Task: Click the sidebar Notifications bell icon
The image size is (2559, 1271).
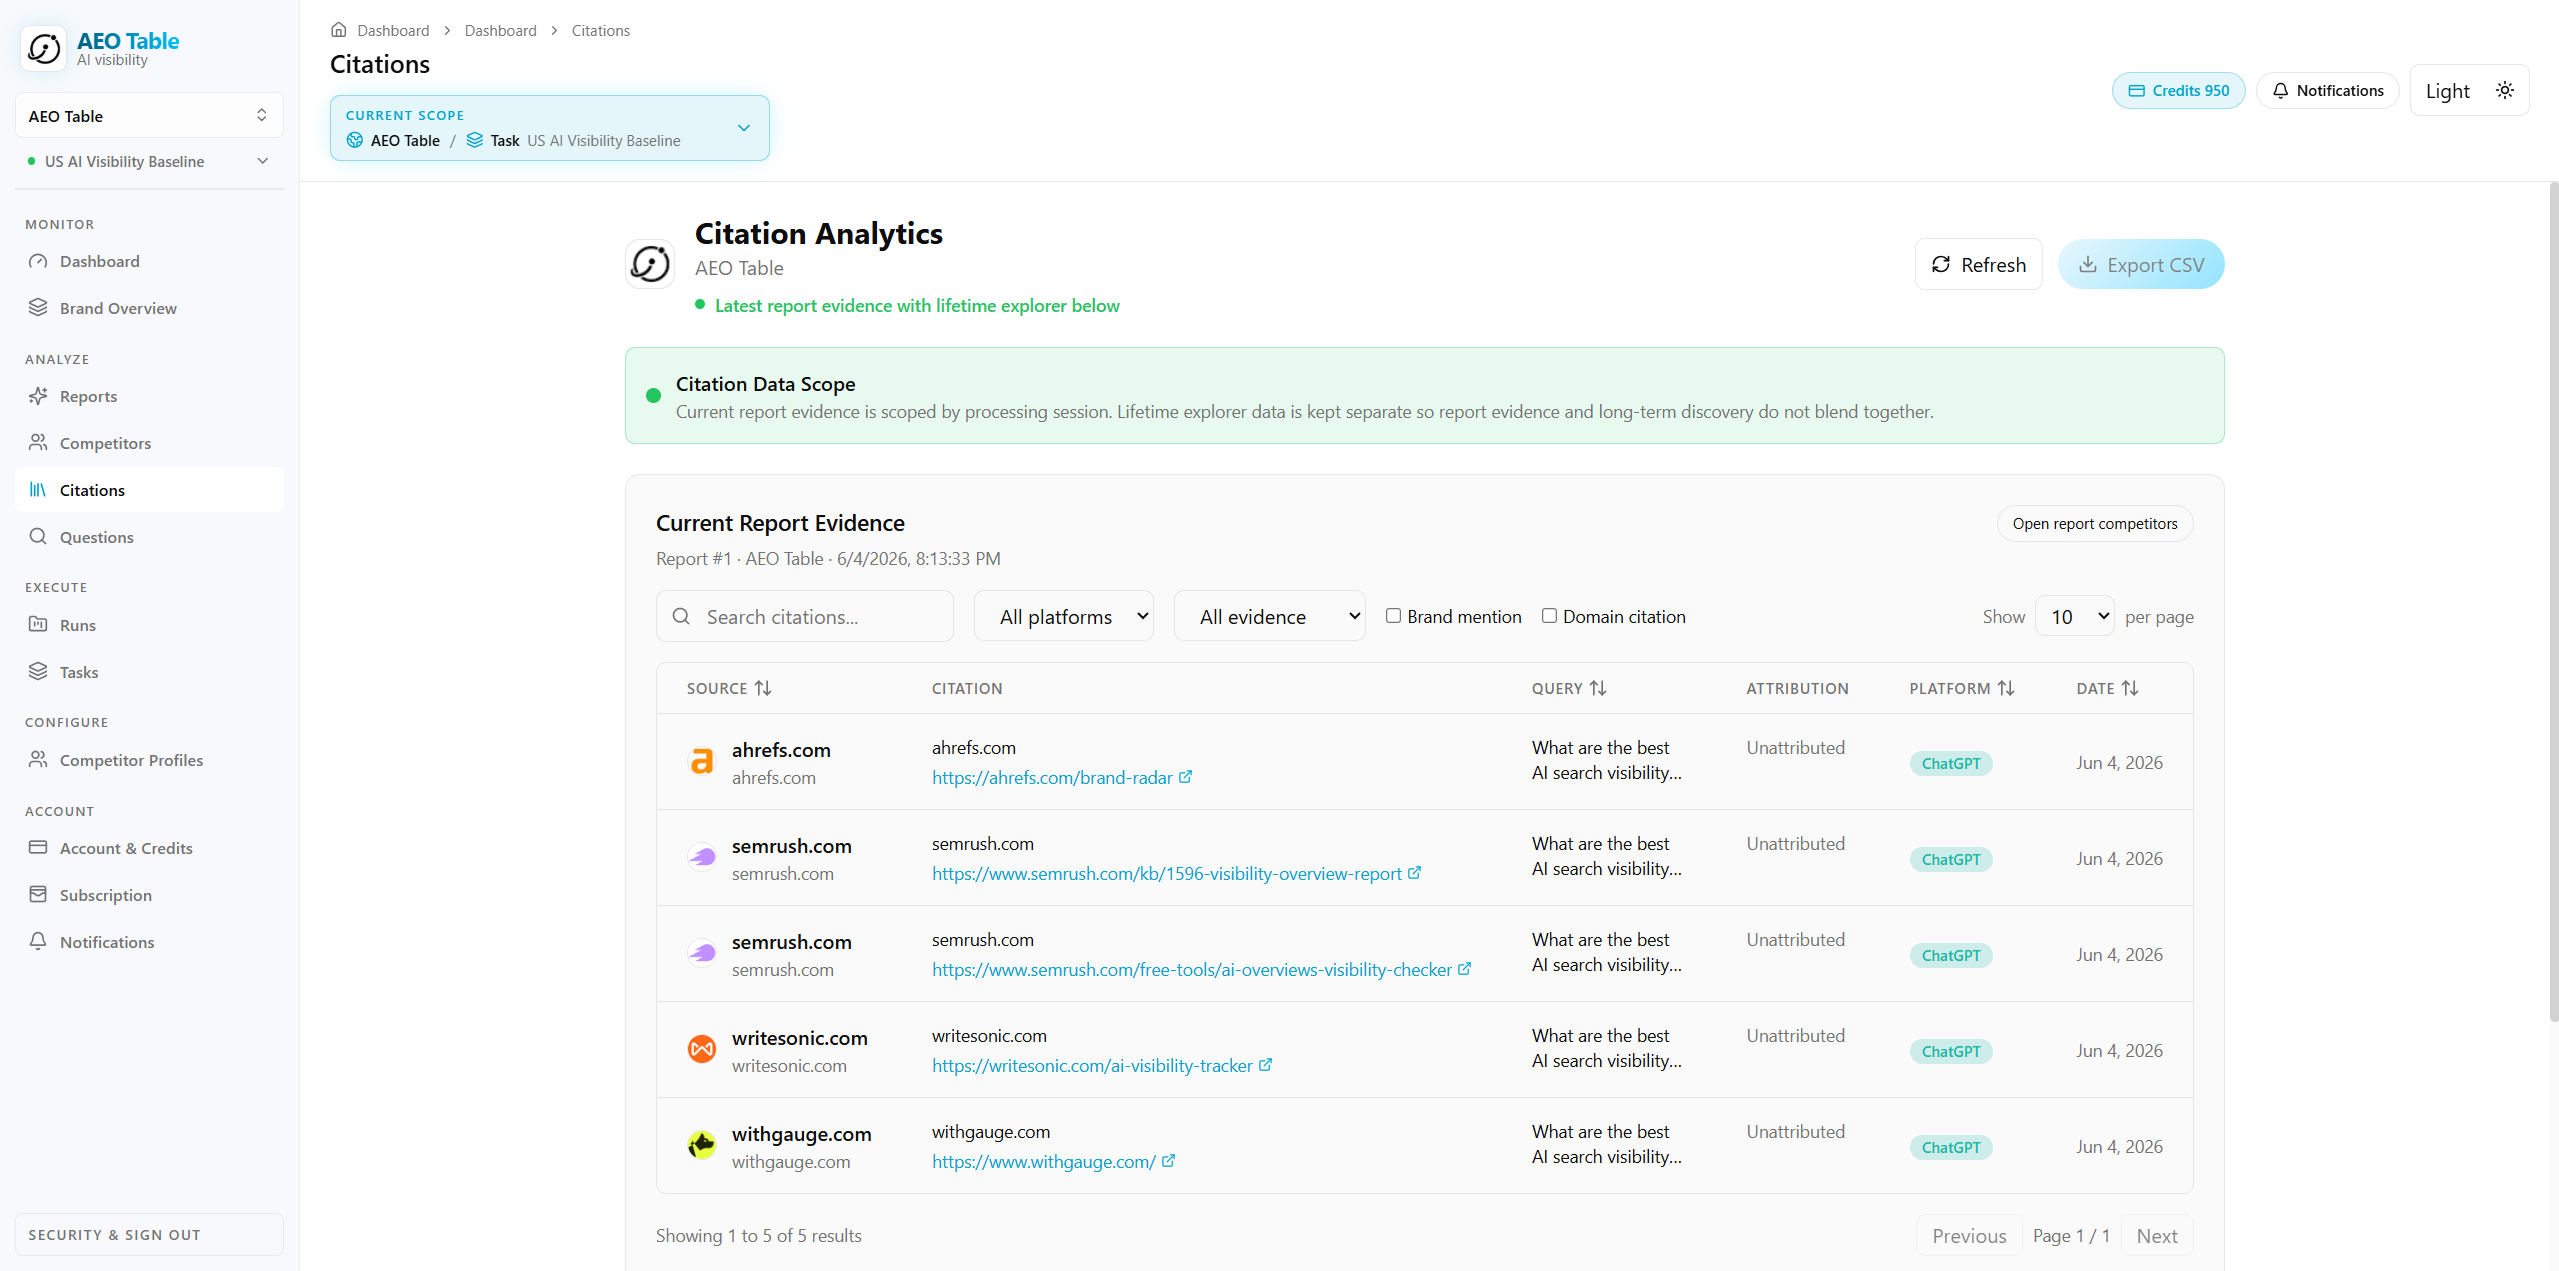Action: (38, 941)
